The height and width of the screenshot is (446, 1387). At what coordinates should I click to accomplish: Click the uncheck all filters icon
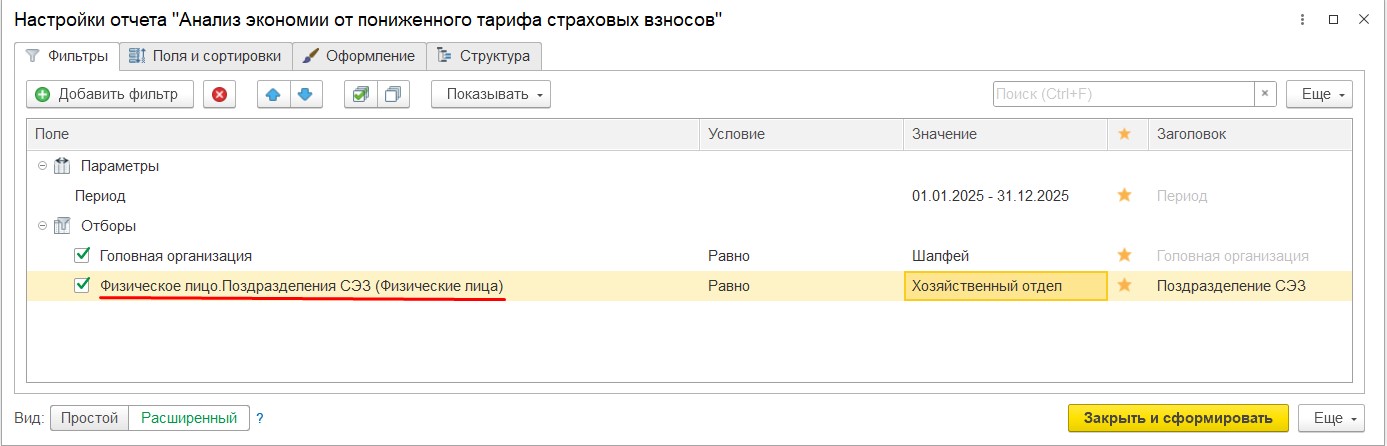392,95
